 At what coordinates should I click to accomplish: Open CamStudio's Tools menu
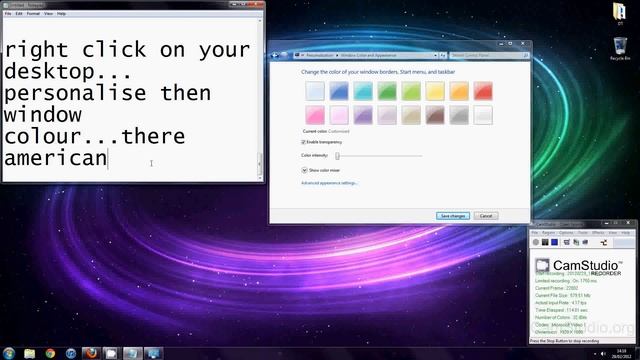click(x=583, y=233)
